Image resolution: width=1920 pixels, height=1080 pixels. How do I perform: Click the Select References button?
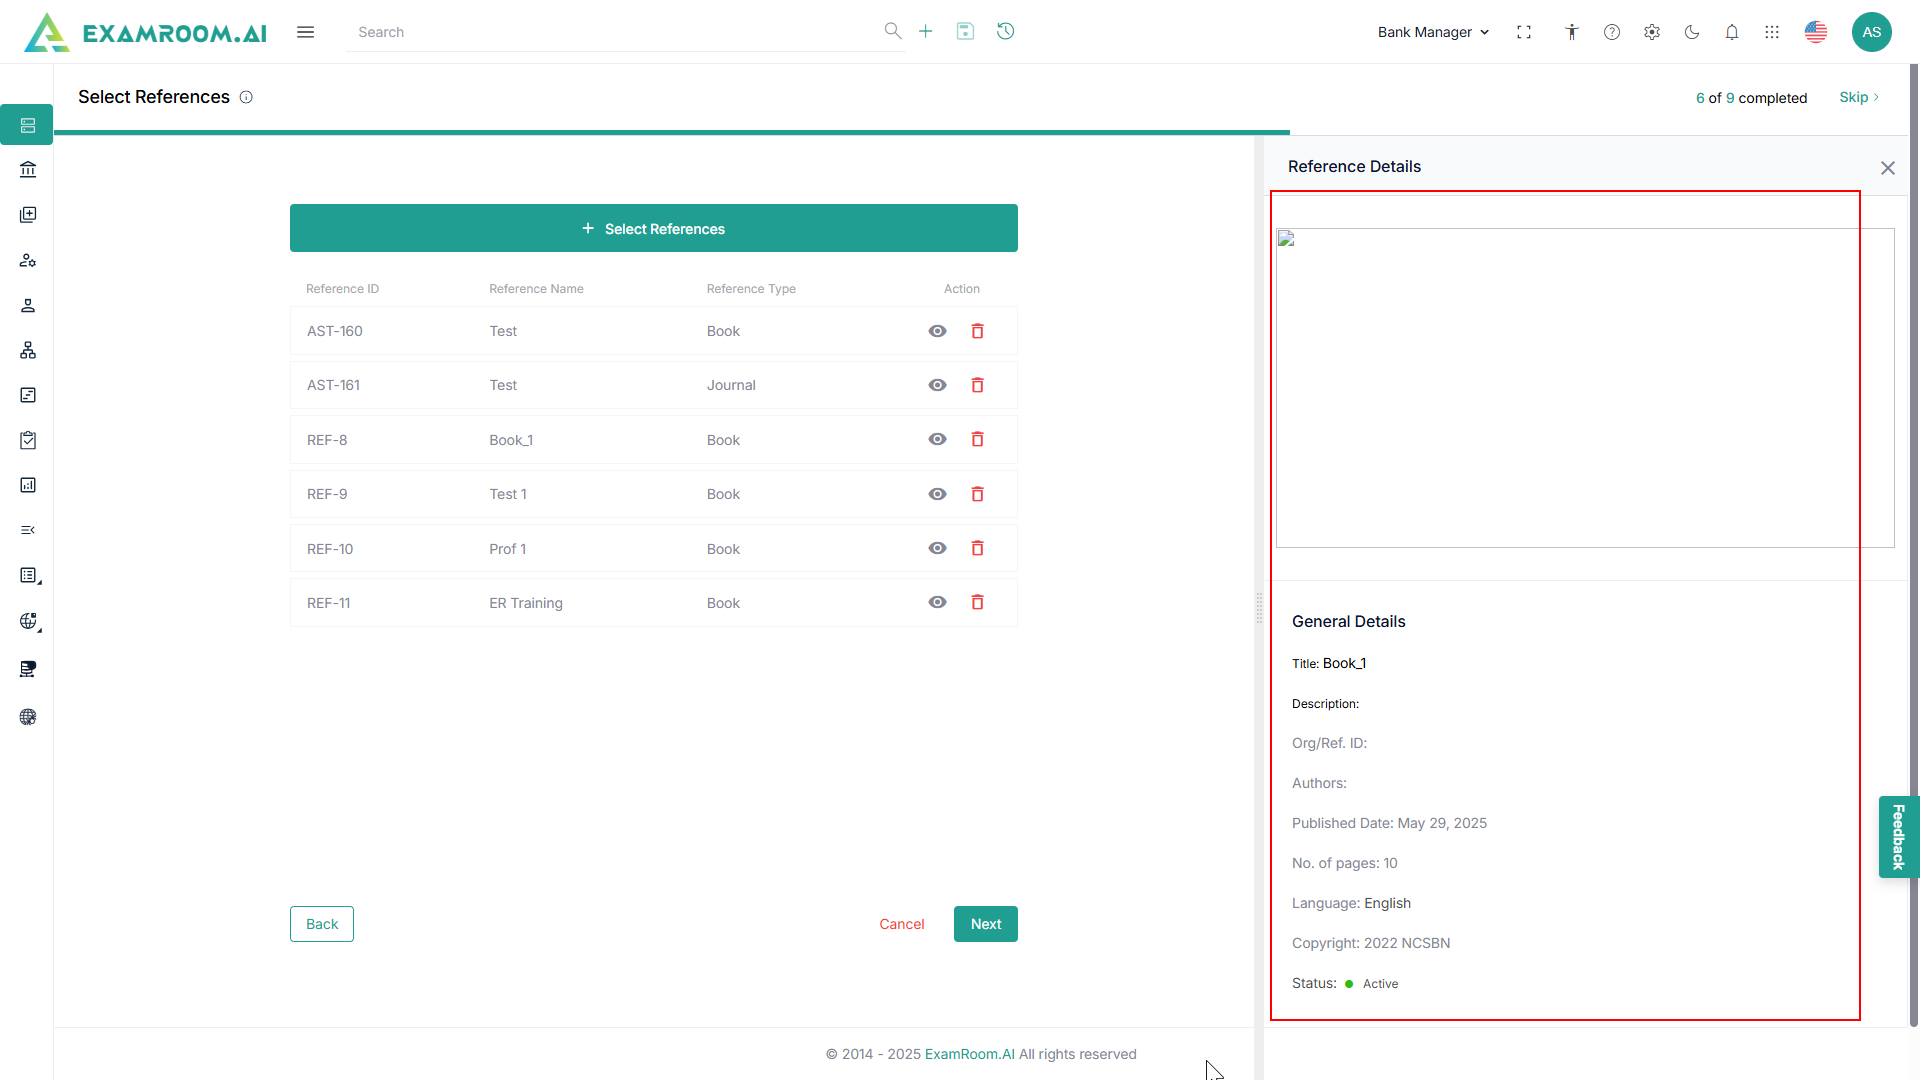point(654,229)
